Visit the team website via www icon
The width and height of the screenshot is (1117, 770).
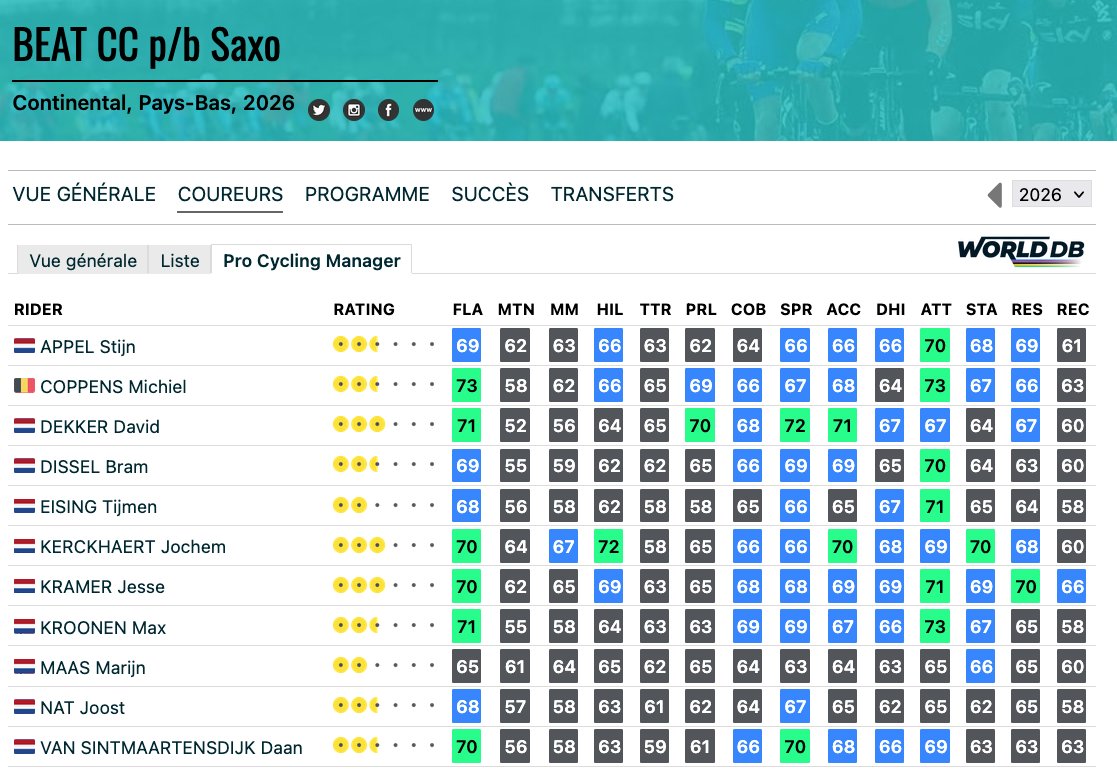pos(423,110)
